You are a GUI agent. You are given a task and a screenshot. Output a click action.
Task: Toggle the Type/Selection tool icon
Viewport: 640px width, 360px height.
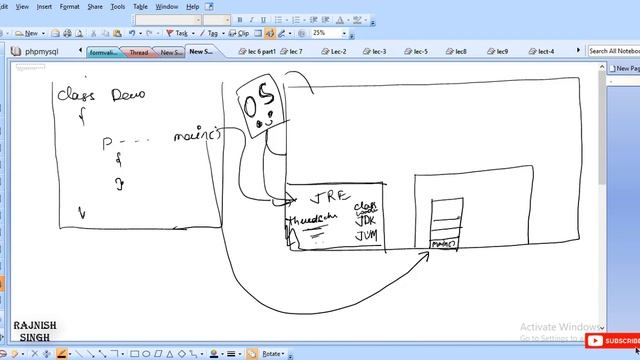[269, 33]
